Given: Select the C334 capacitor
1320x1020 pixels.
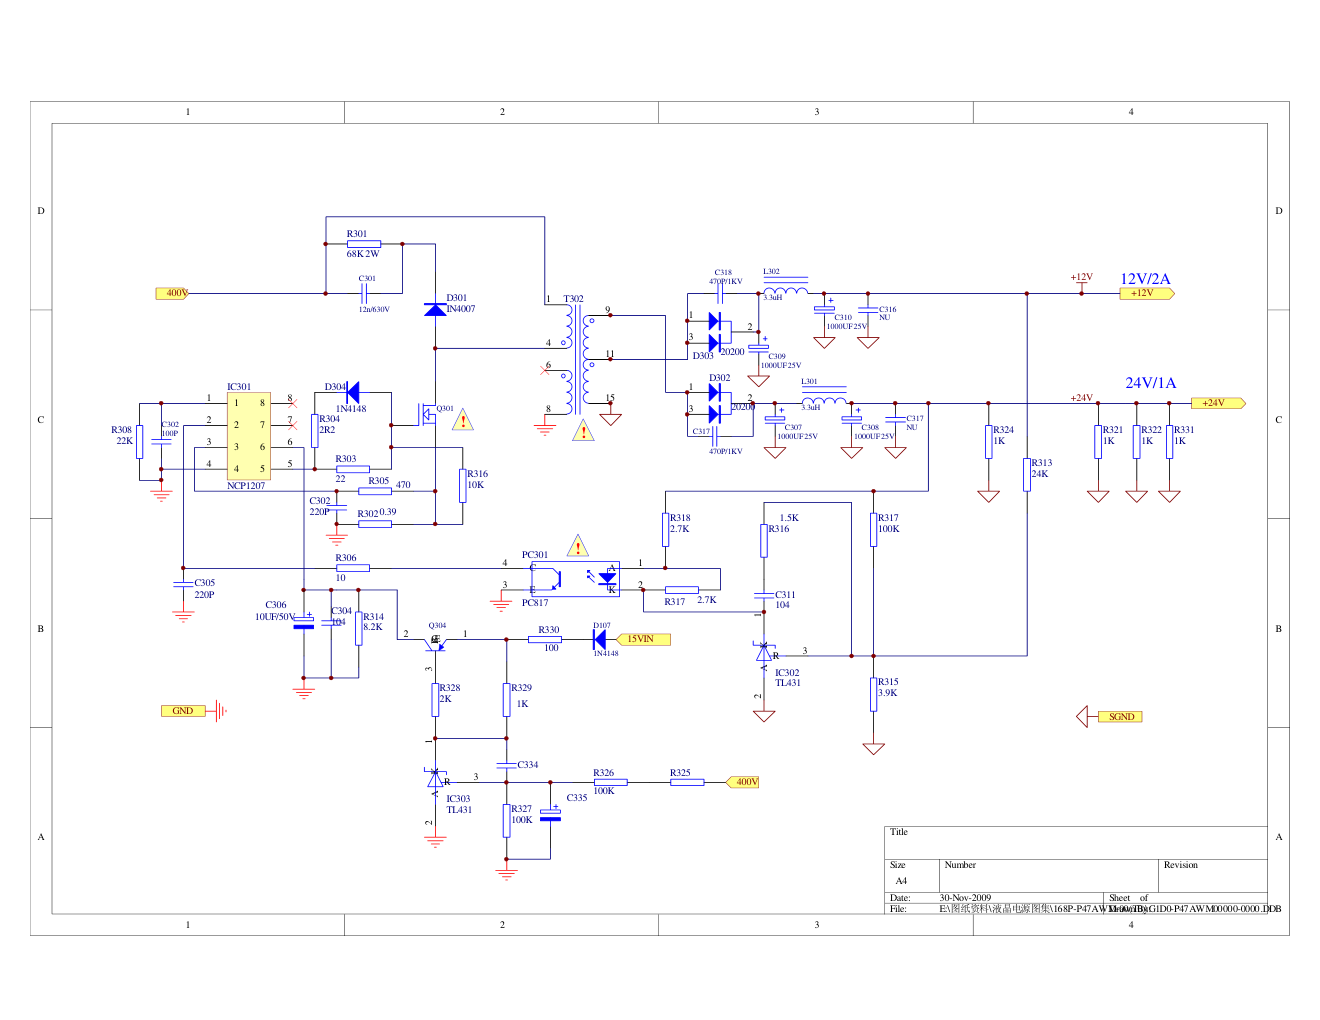Looking at the screenshot, I should 507,766.
